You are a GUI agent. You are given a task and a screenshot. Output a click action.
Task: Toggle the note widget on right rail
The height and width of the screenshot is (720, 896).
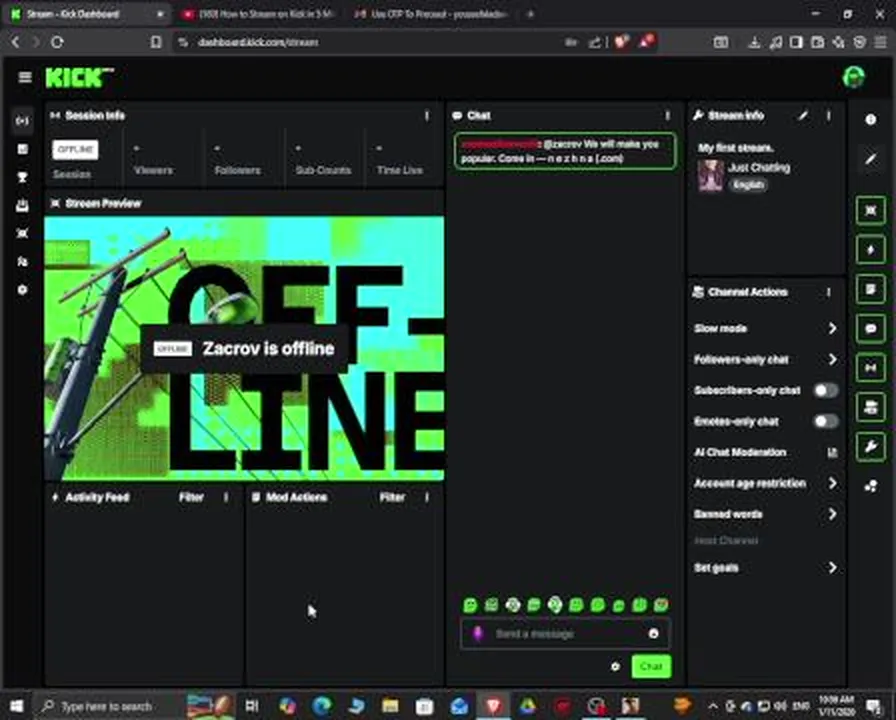[x=870, y=289]
